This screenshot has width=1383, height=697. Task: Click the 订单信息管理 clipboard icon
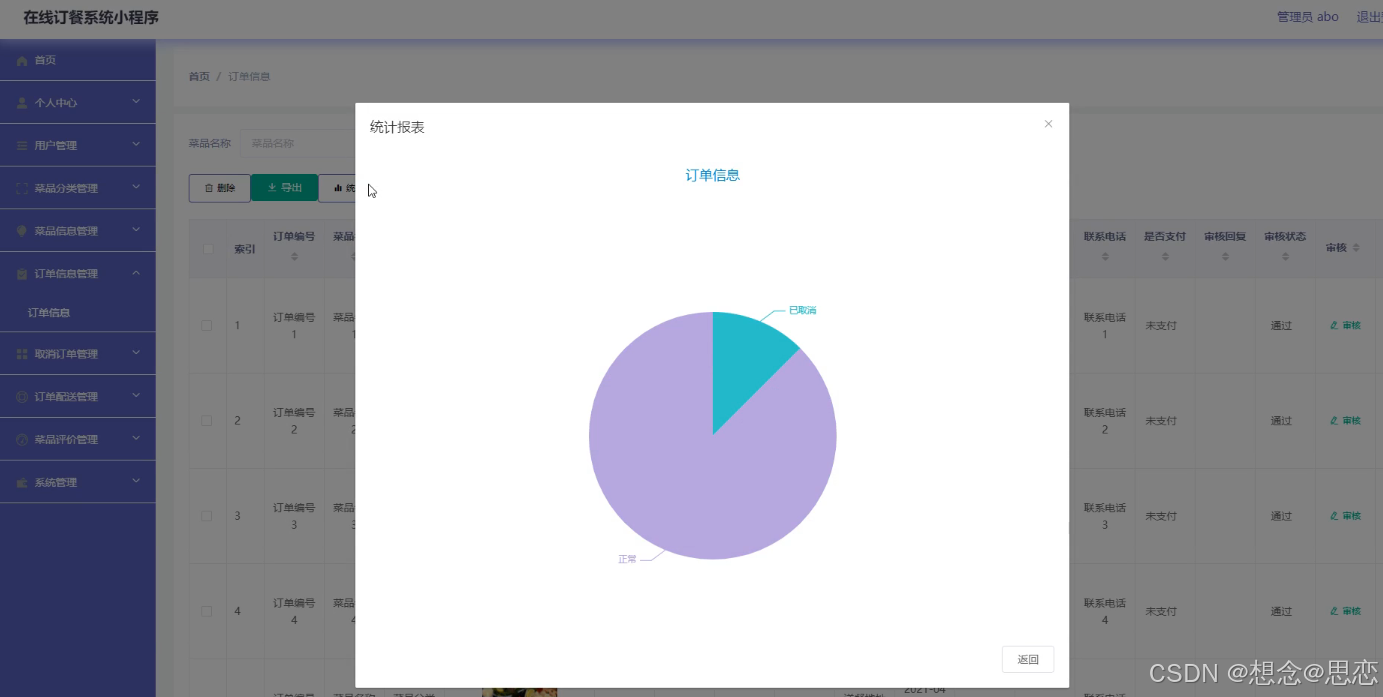point(22,274)
